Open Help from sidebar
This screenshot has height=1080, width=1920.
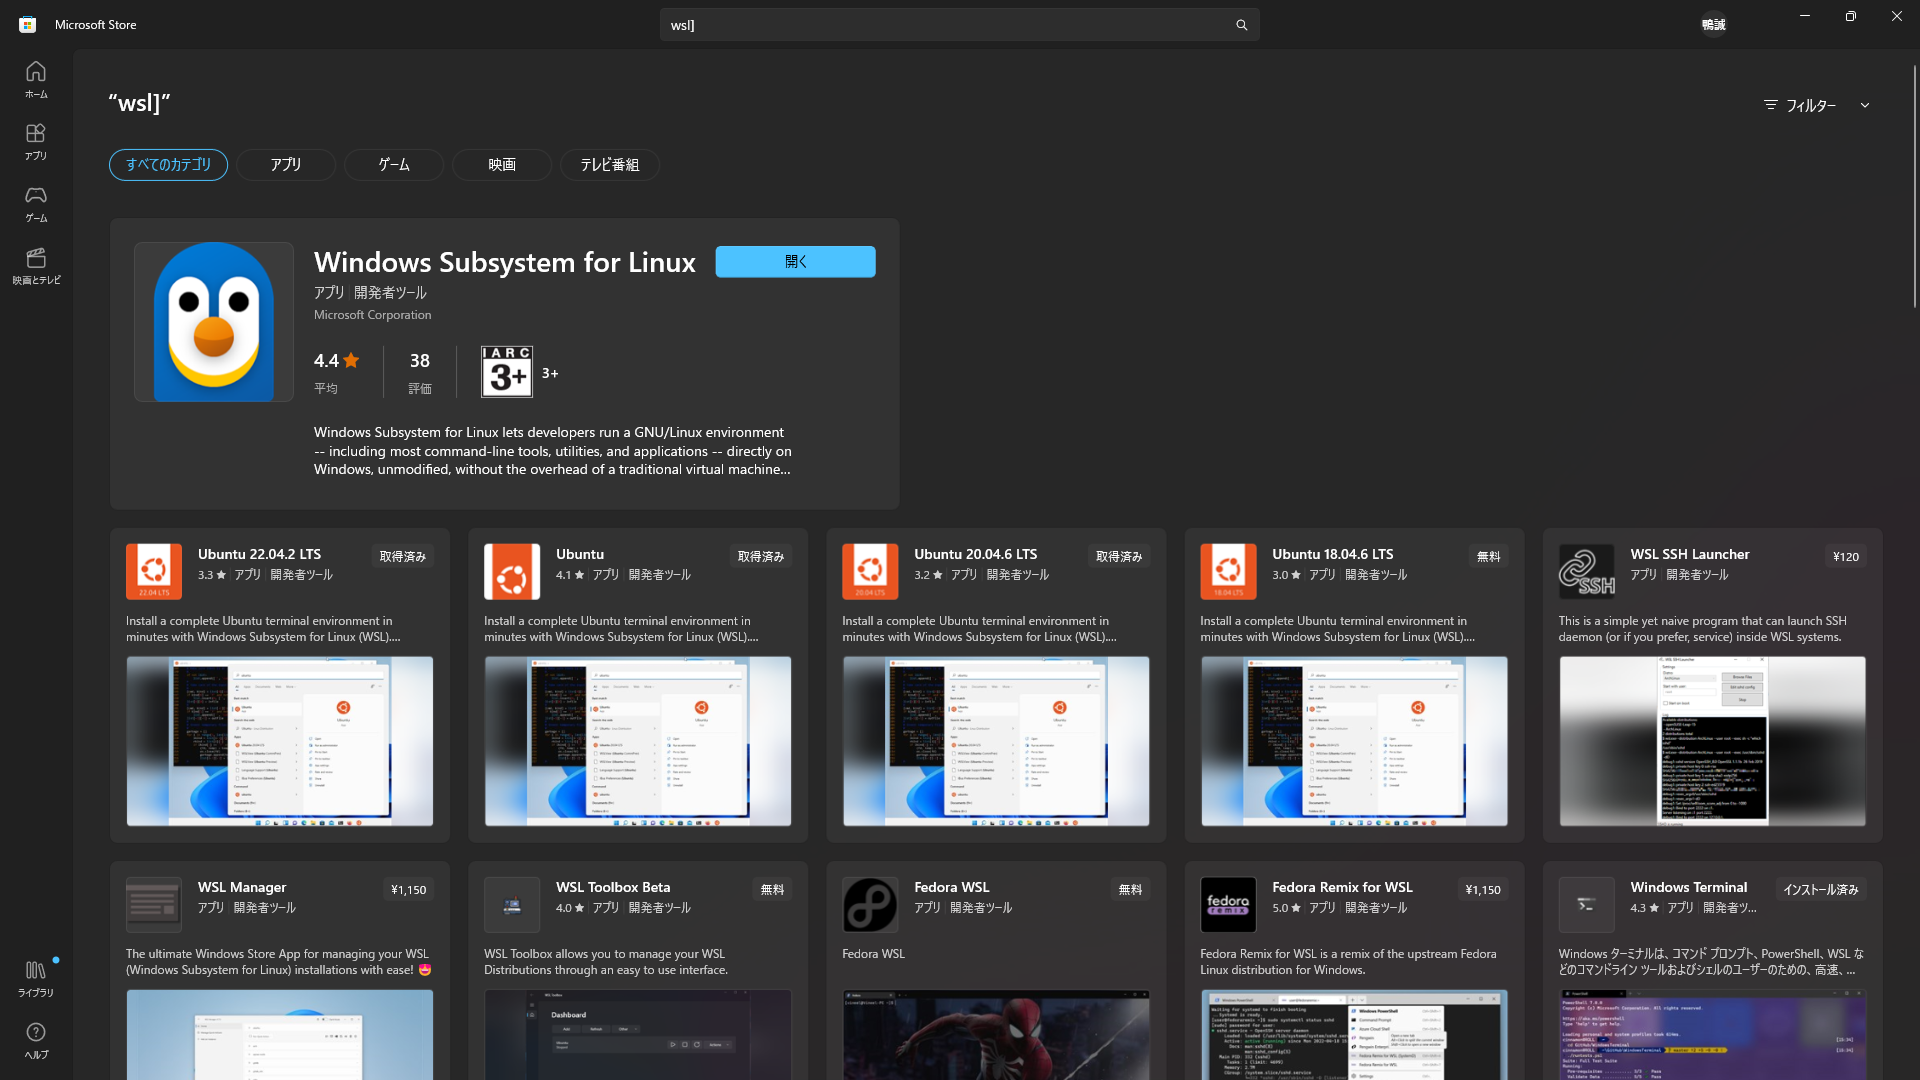coord(36,1040)
